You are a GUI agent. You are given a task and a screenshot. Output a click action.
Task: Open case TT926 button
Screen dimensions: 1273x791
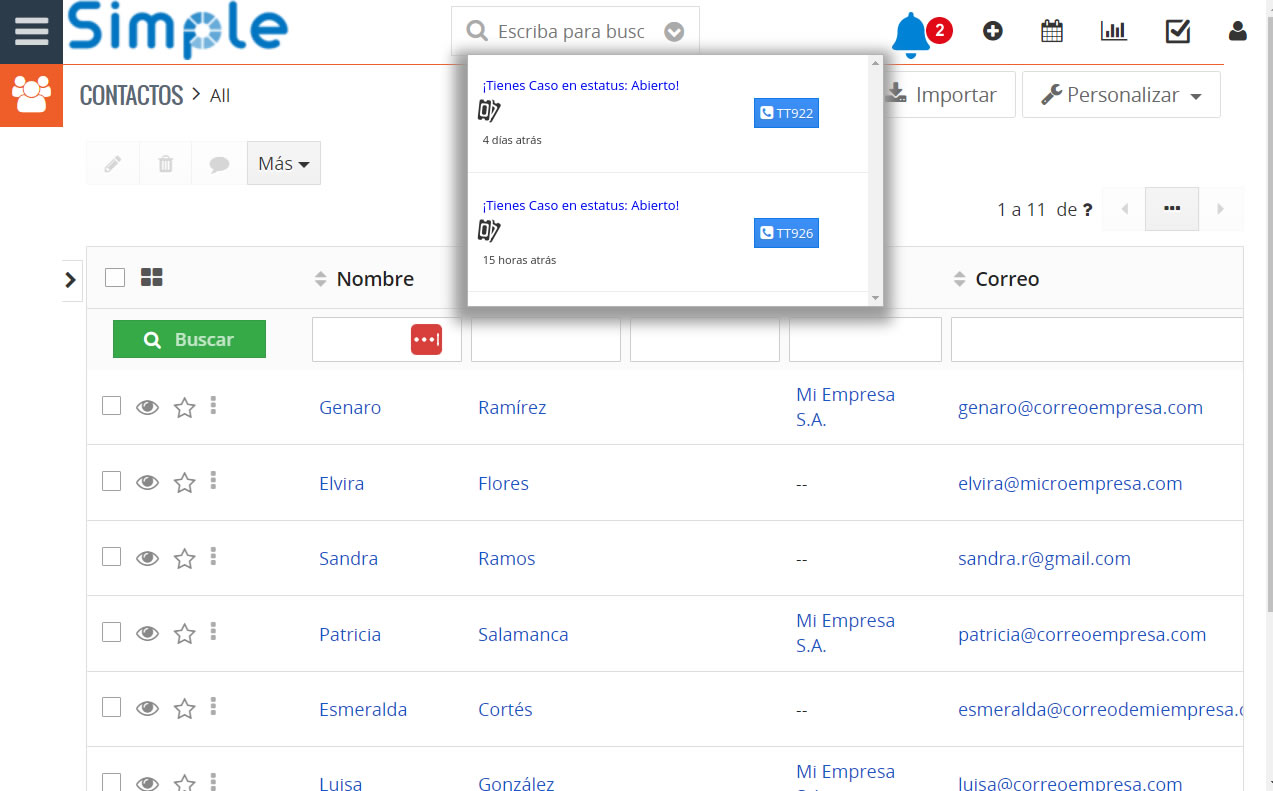point(786,233)
